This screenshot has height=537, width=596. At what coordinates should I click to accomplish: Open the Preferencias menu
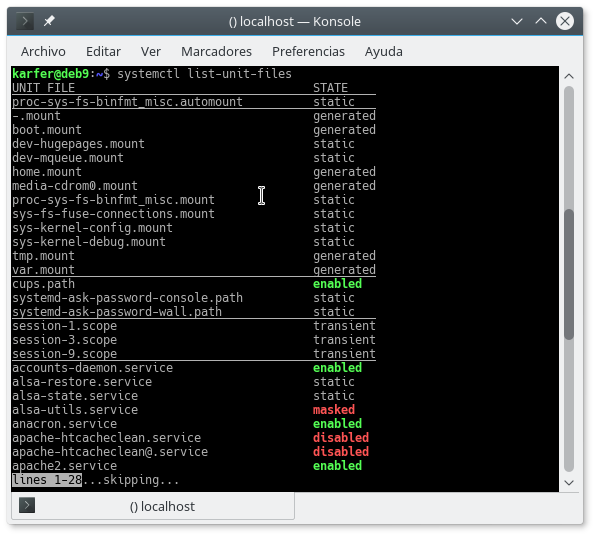[308, 52]
